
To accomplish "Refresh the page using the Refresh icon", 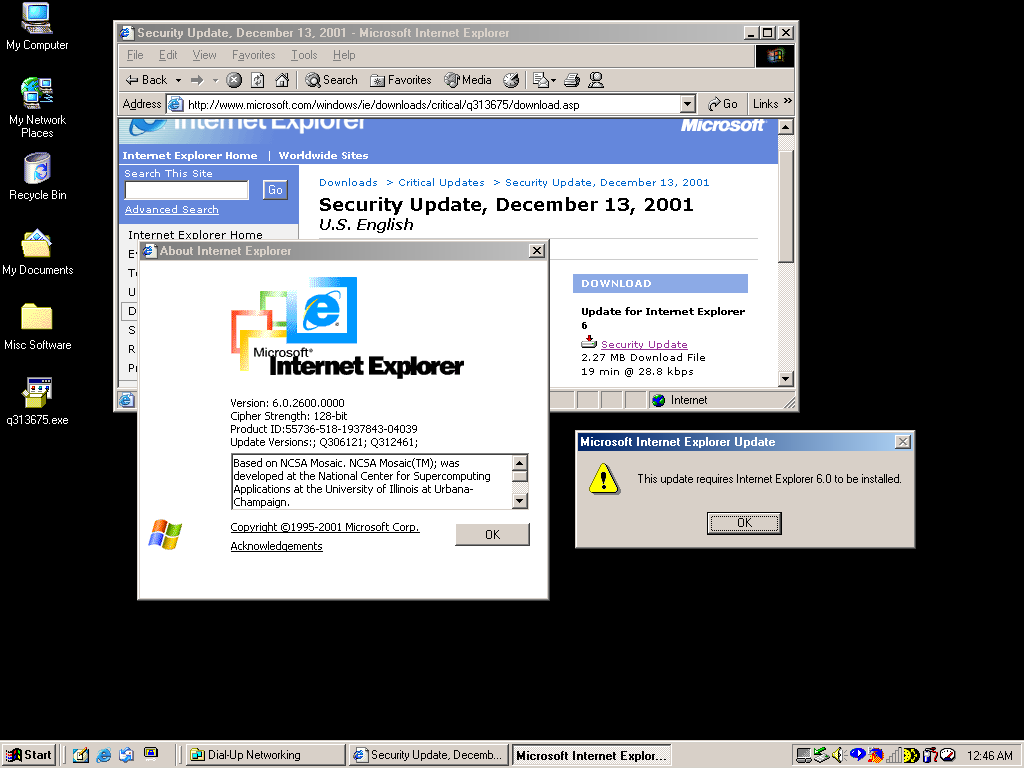I will click(x=258, y=80).
